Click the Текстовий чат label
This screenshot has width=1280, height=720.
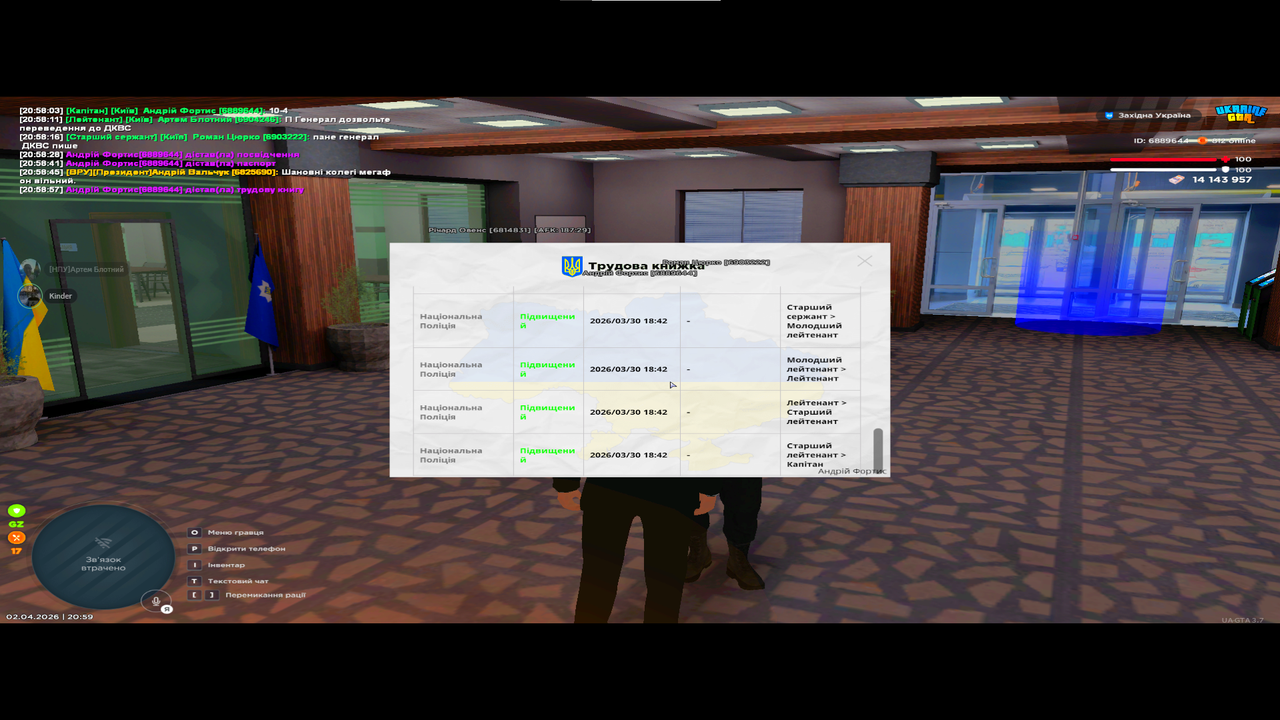coord(238,581)
